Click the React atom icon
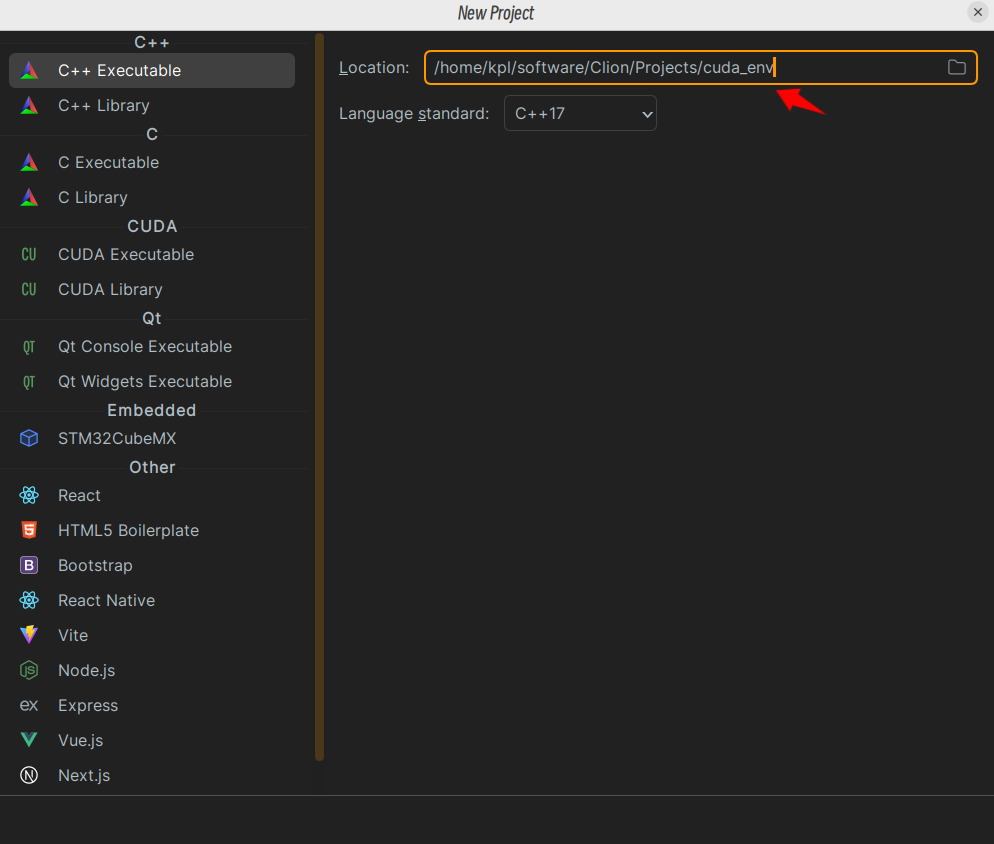This screenshot has height=844, width=994. [x=29, y=495]
